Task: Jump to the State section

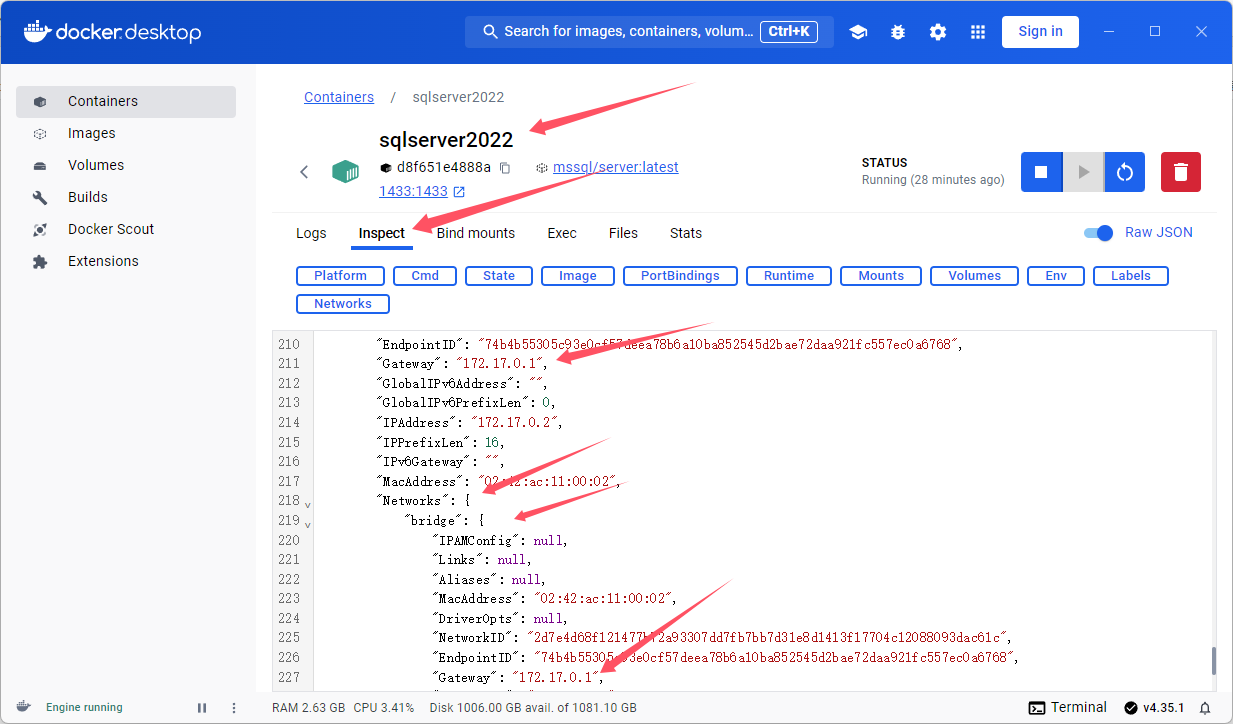Action: click(x=499, y=276)
